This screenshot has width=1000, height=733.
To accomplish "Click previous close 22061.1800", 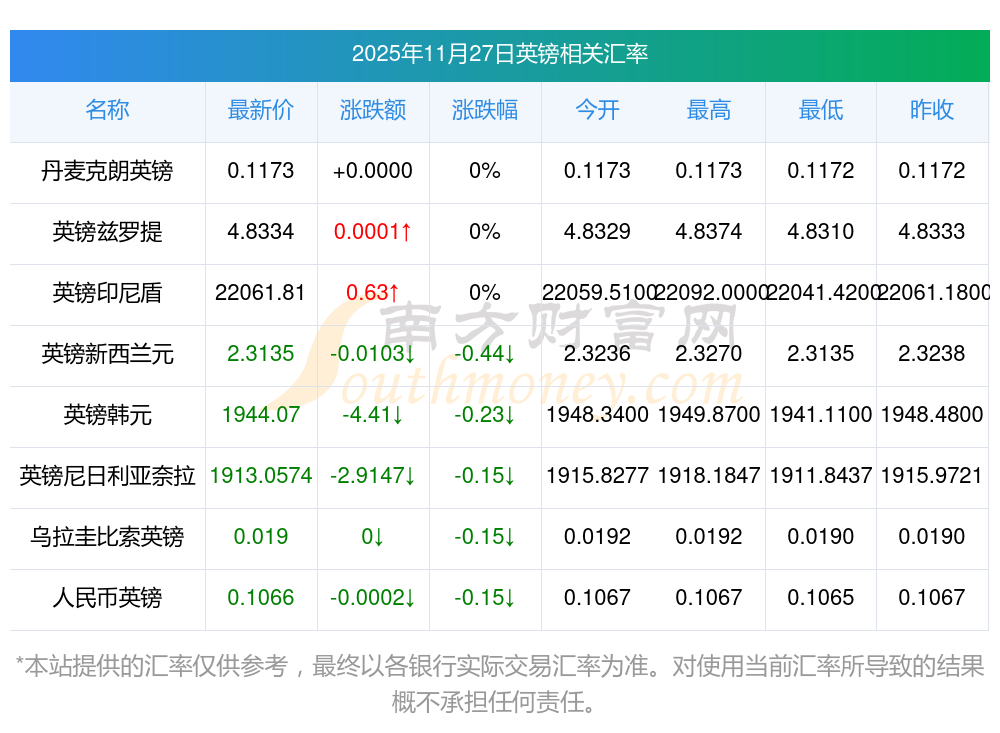I will coord(934,293).
